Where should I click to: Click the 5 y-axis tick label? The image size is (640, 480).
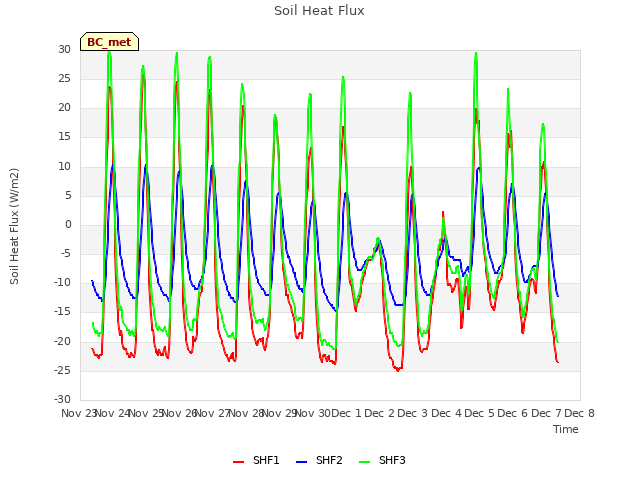[x=68, y=196]
